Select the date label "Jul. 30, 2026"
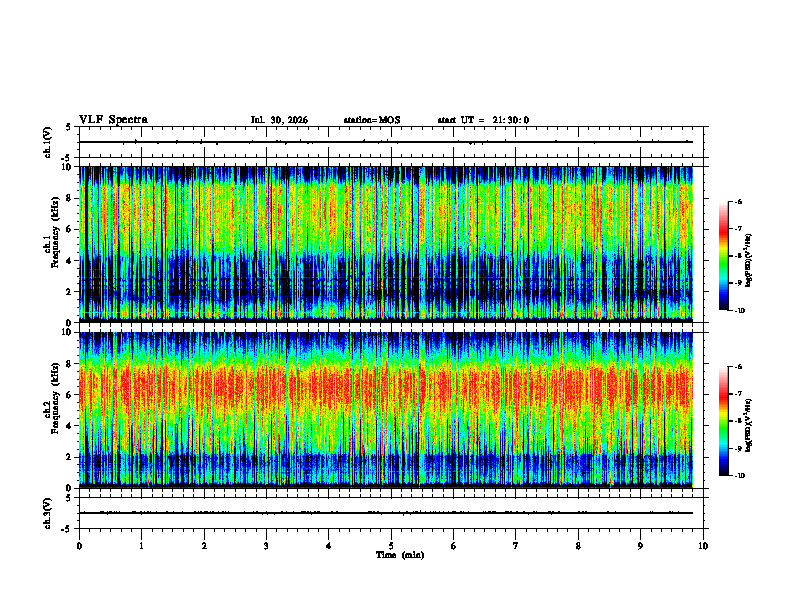 [x=279, y=120]
